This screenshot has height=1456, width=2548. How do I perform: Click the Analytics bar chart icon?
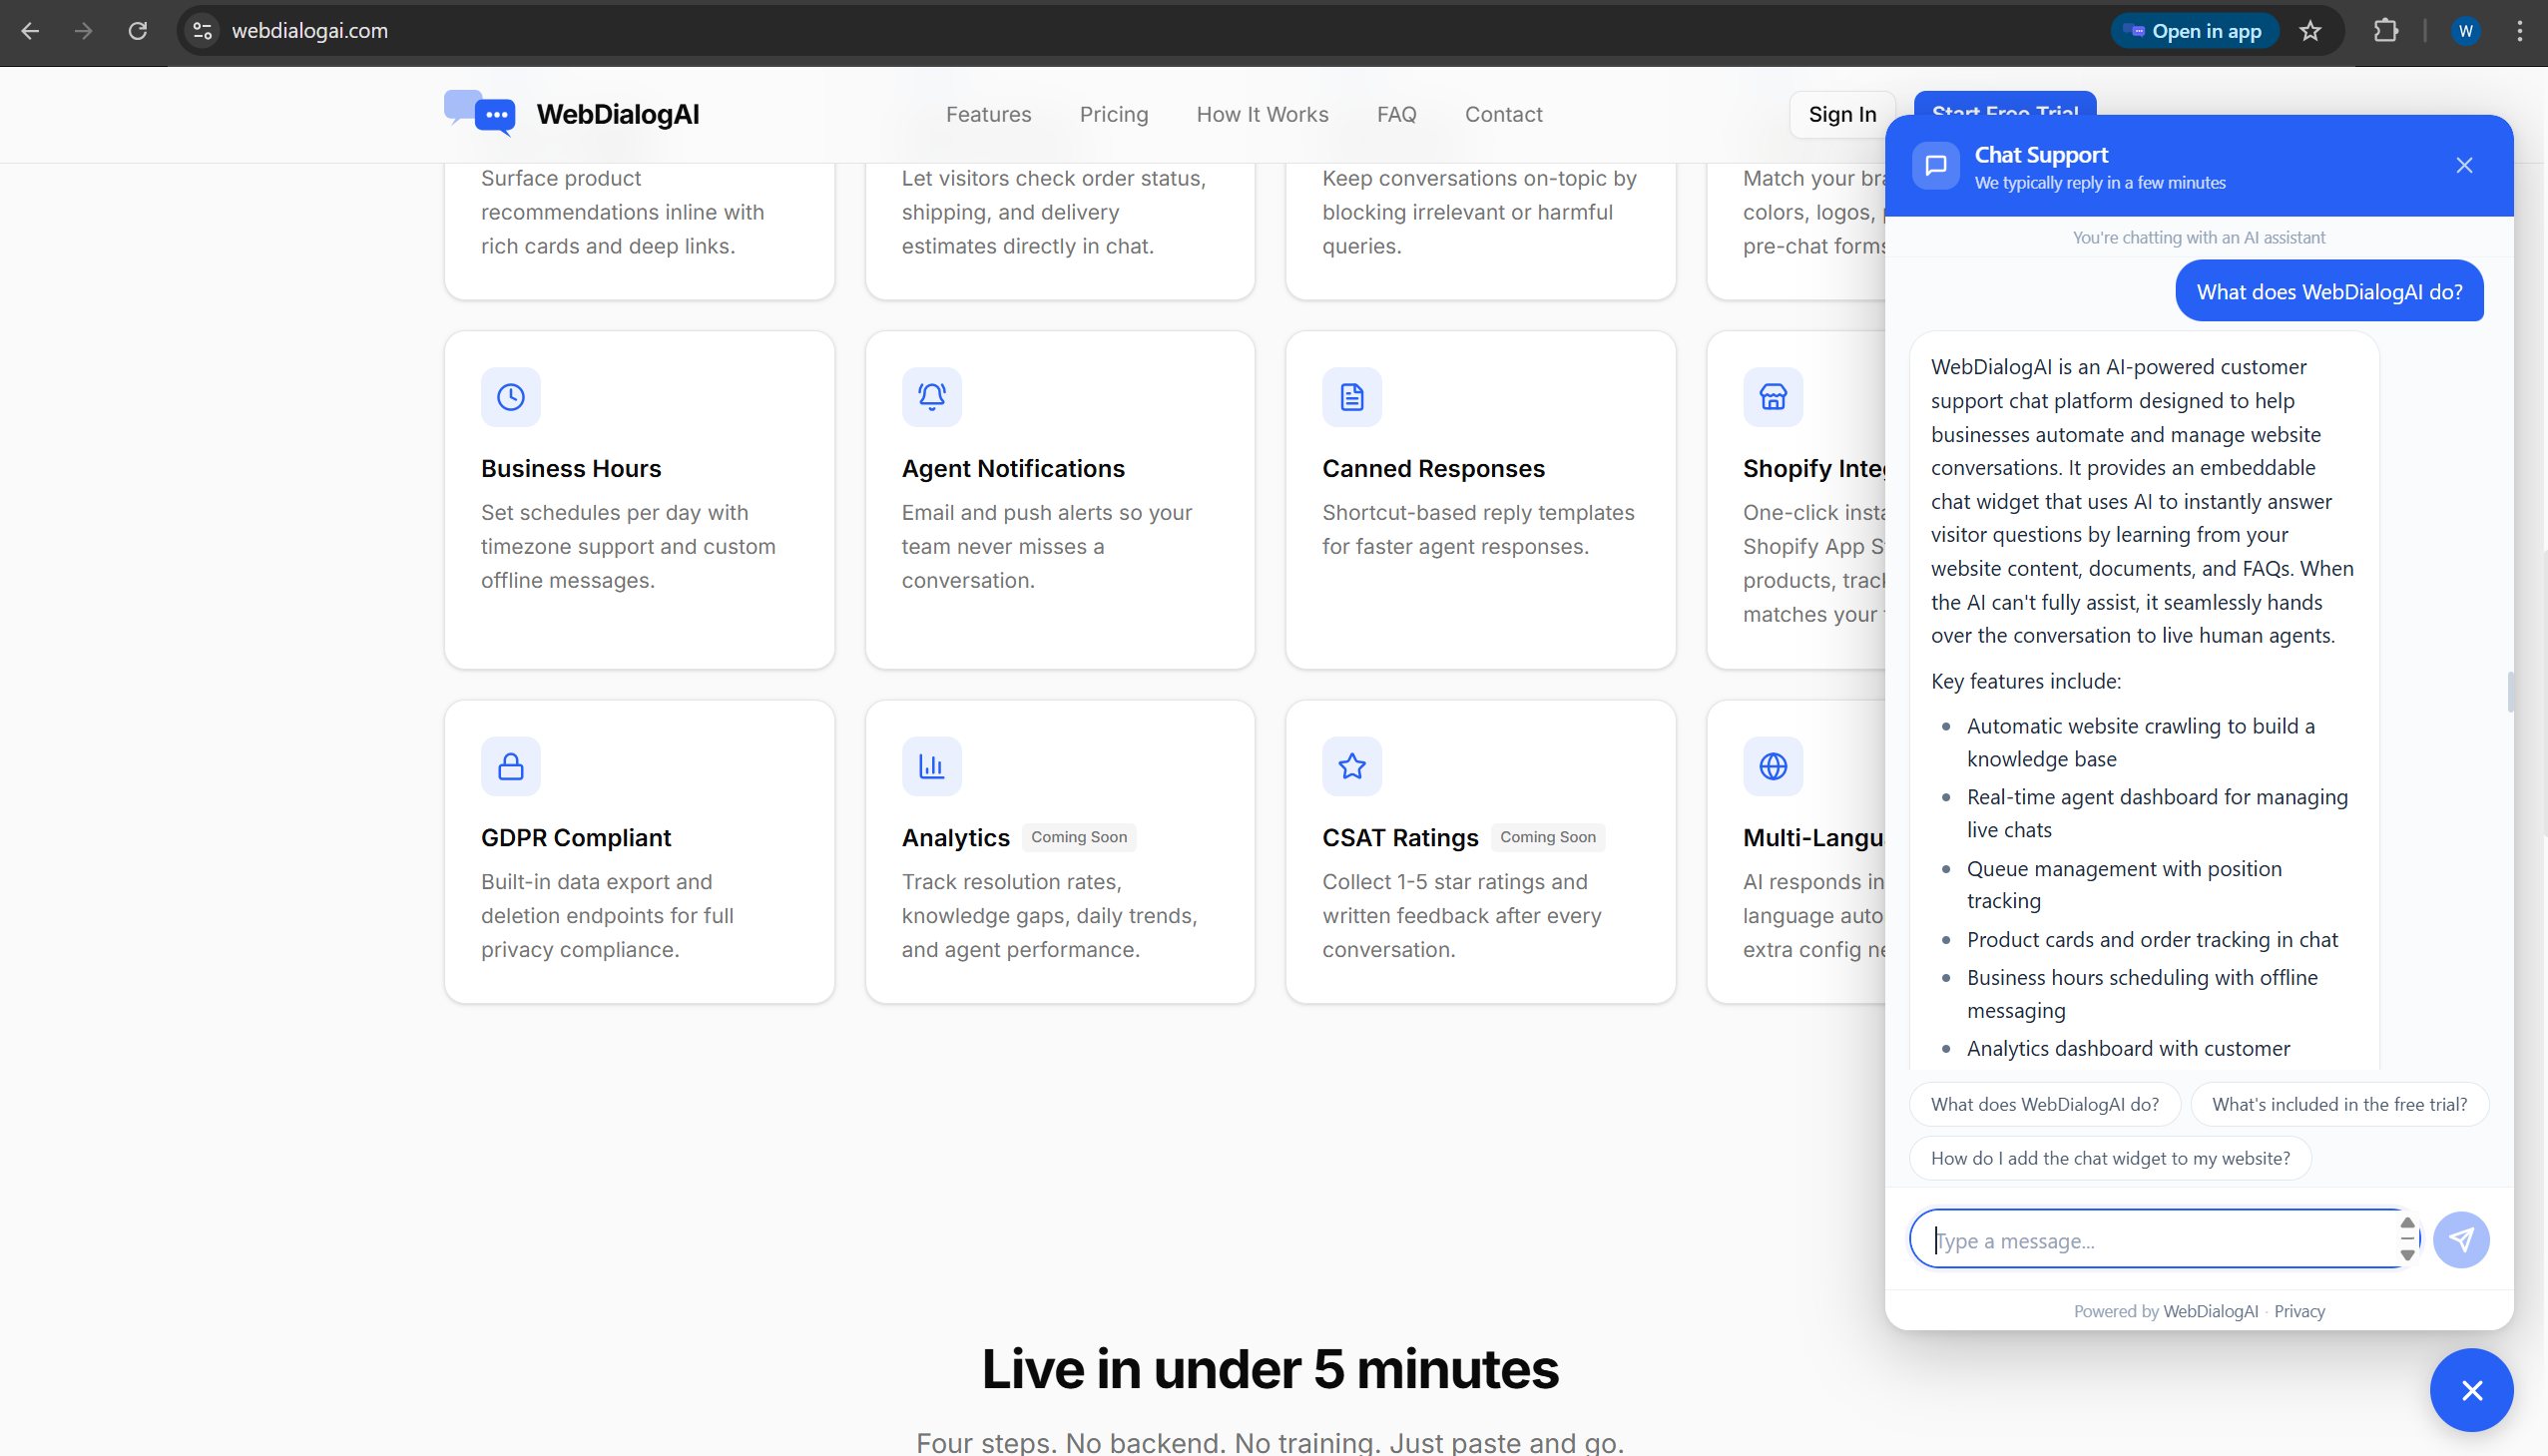(931, 766)
